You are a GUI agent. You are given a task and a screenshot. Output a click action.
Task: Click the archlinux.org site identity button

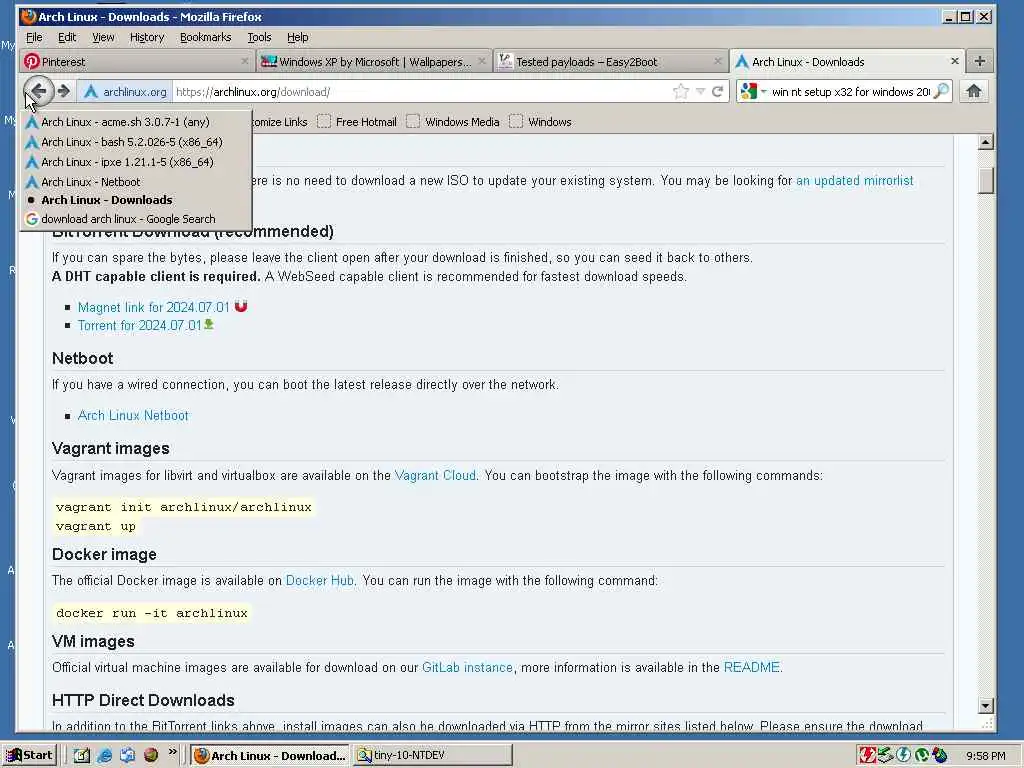pos(125,92)
